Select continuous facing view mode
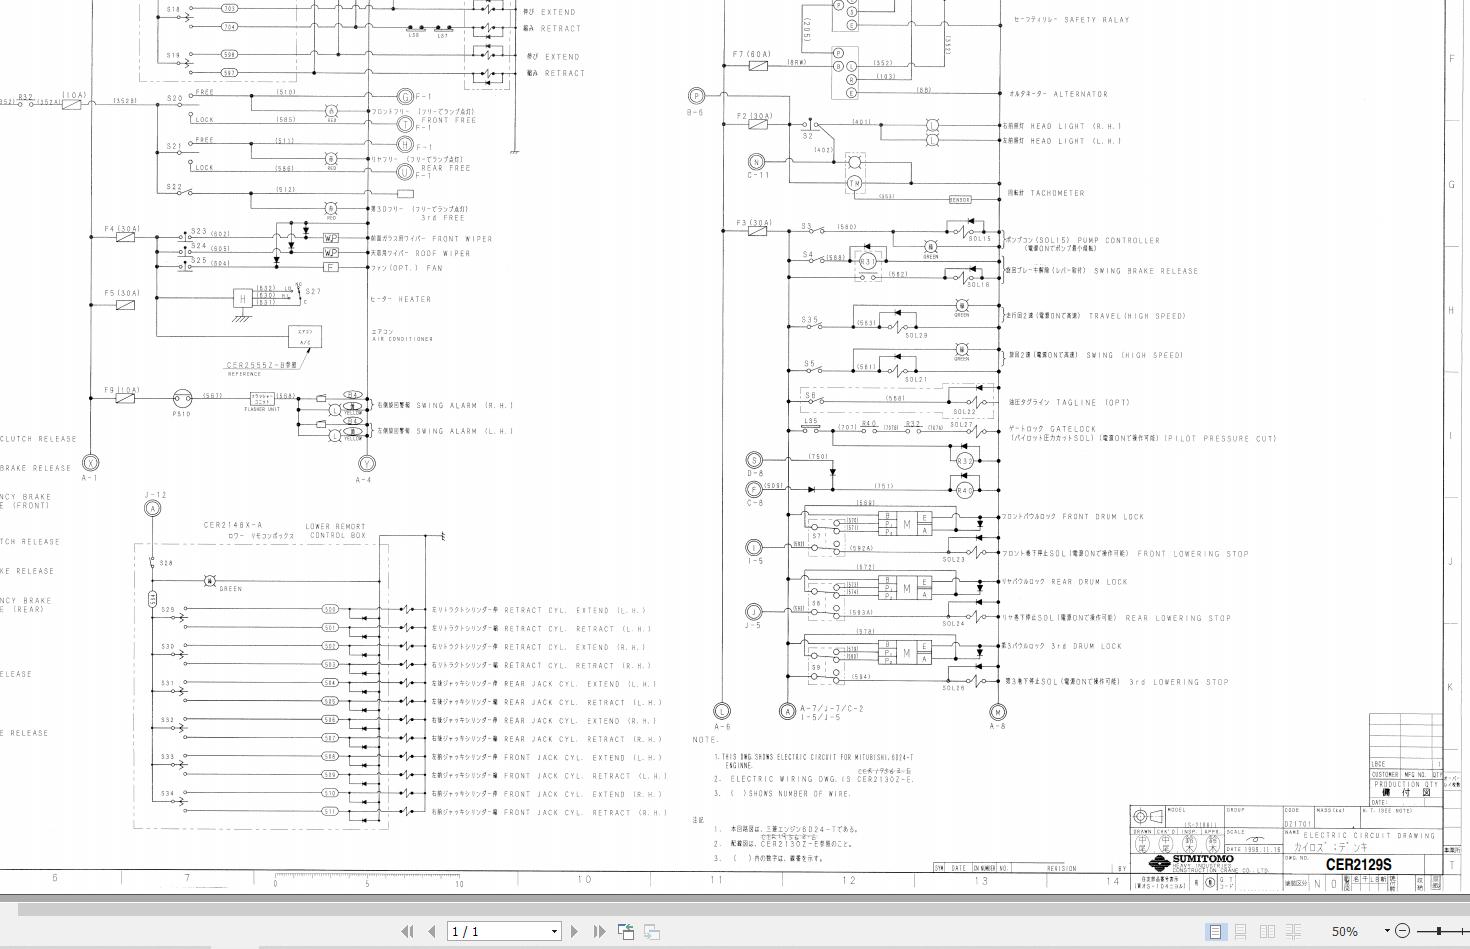The height and width of the screenshot is (949, 1470). coord(1293,931)
